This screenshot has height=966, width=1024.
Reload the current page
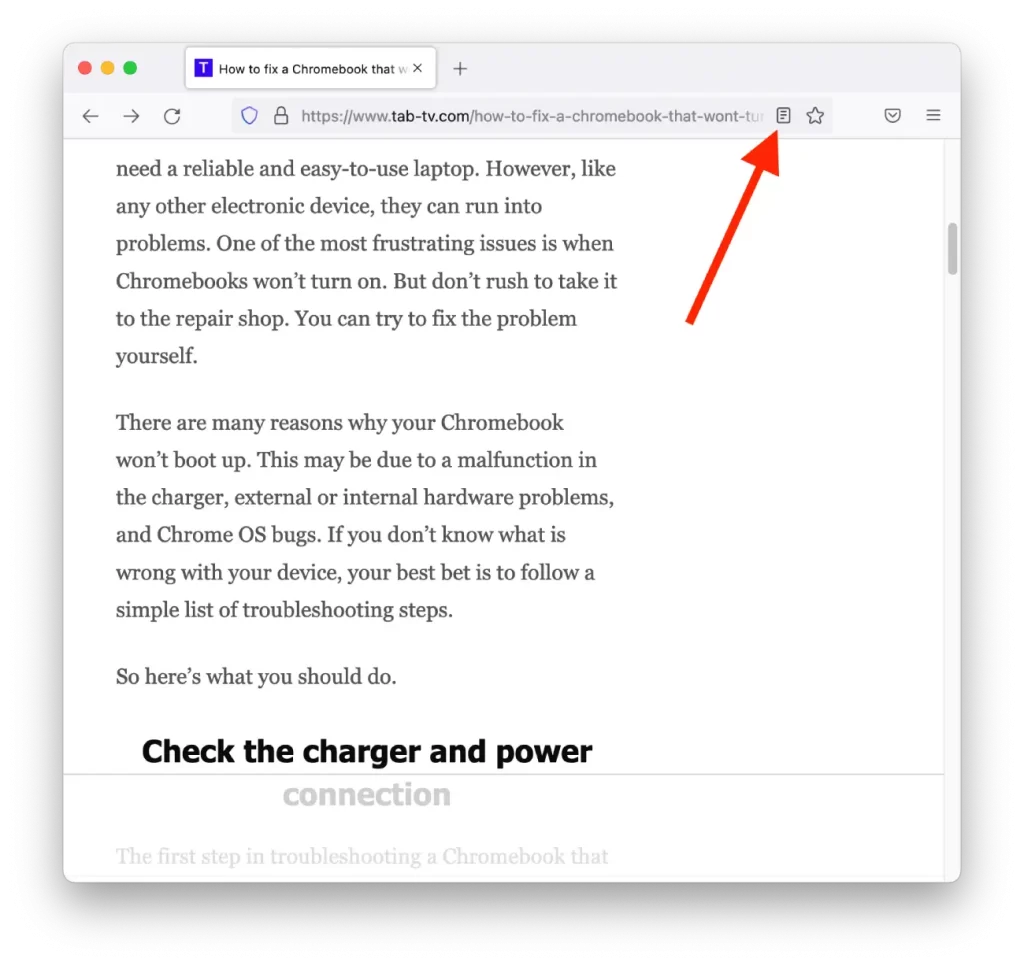click(172, 116)
